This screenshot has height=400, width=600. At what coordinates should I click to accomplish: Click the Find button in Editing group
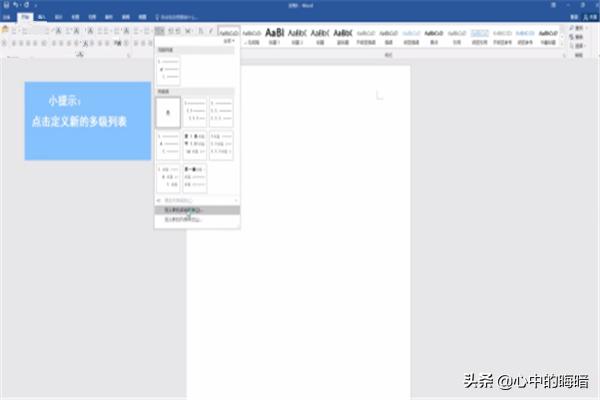[x=576, y=28]
